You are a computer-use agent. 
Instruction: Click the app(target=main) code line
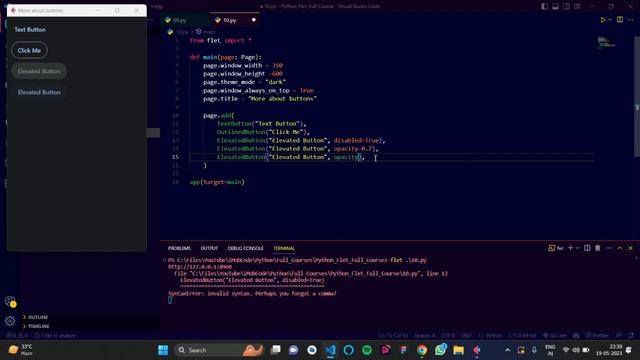pyautogui.click(x=217, y=182)
